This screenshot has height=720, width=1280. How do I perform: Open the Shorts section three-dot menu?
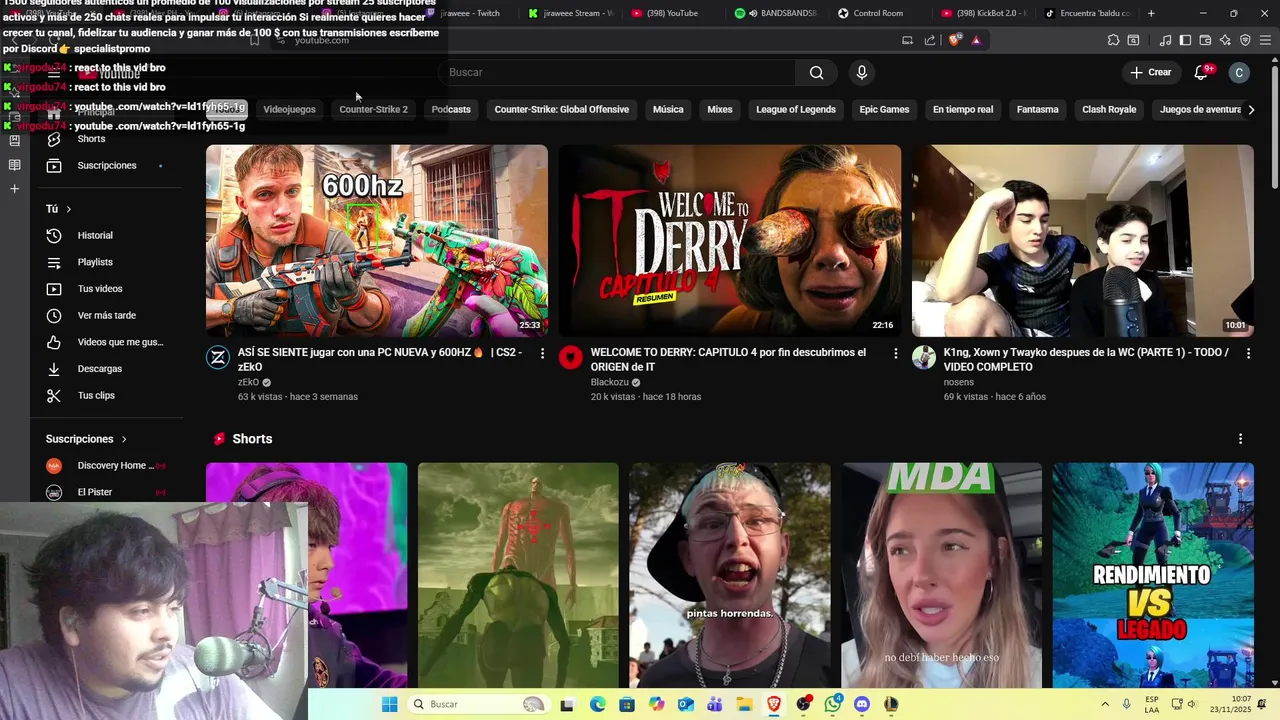coord(1240,439)
